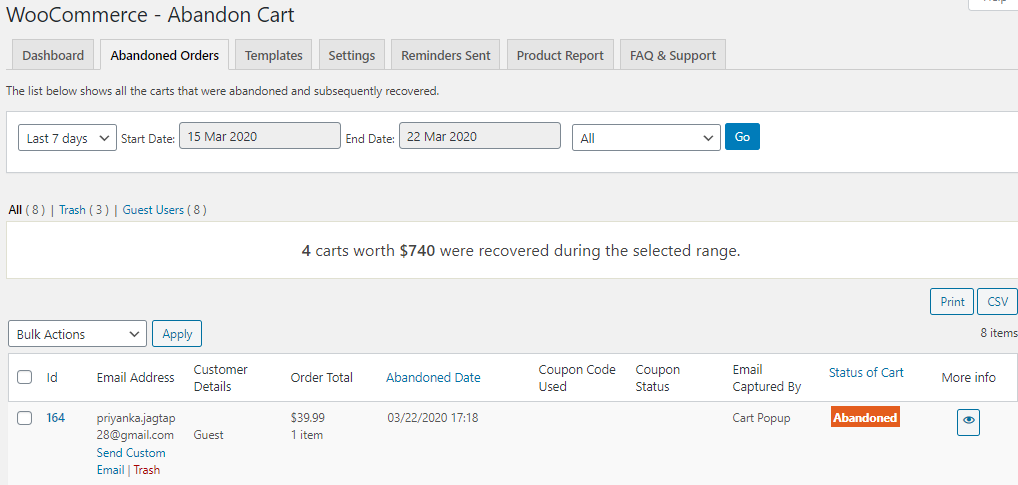Click the recovered carts summary text
The height and width of the screenshot is (485, 1018).
coord(521,251)
